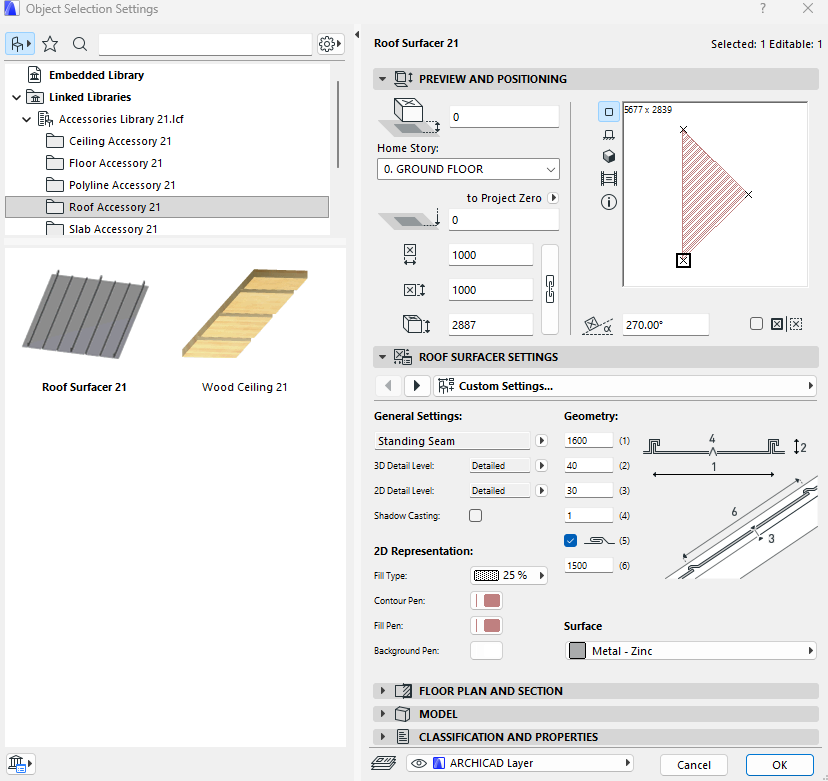
Task: Toggle chain link between dimension fields
Action: click(x=550, y=289)
